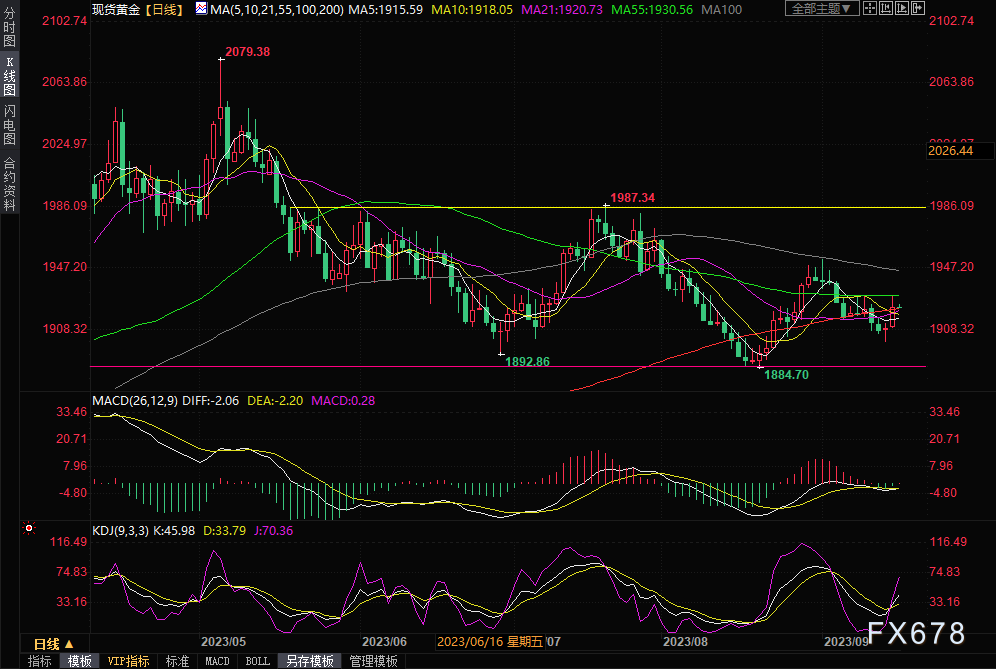996x669 pixels.
Task: Click the MA5:1915.59 value
Action: point(386,10)
